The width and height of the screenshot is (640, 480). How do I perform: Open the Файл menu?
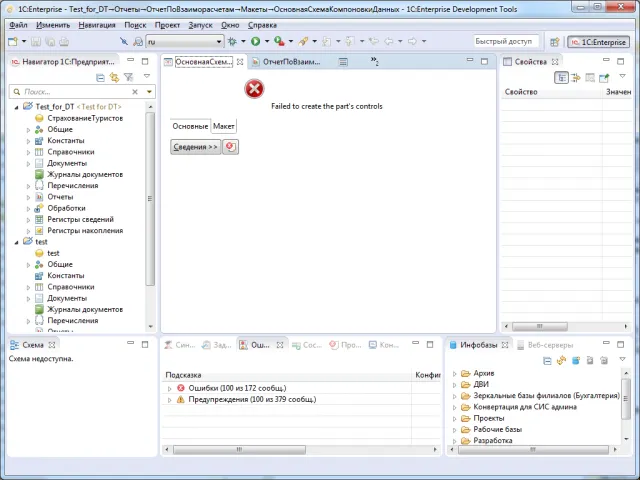tap(18, 25)
